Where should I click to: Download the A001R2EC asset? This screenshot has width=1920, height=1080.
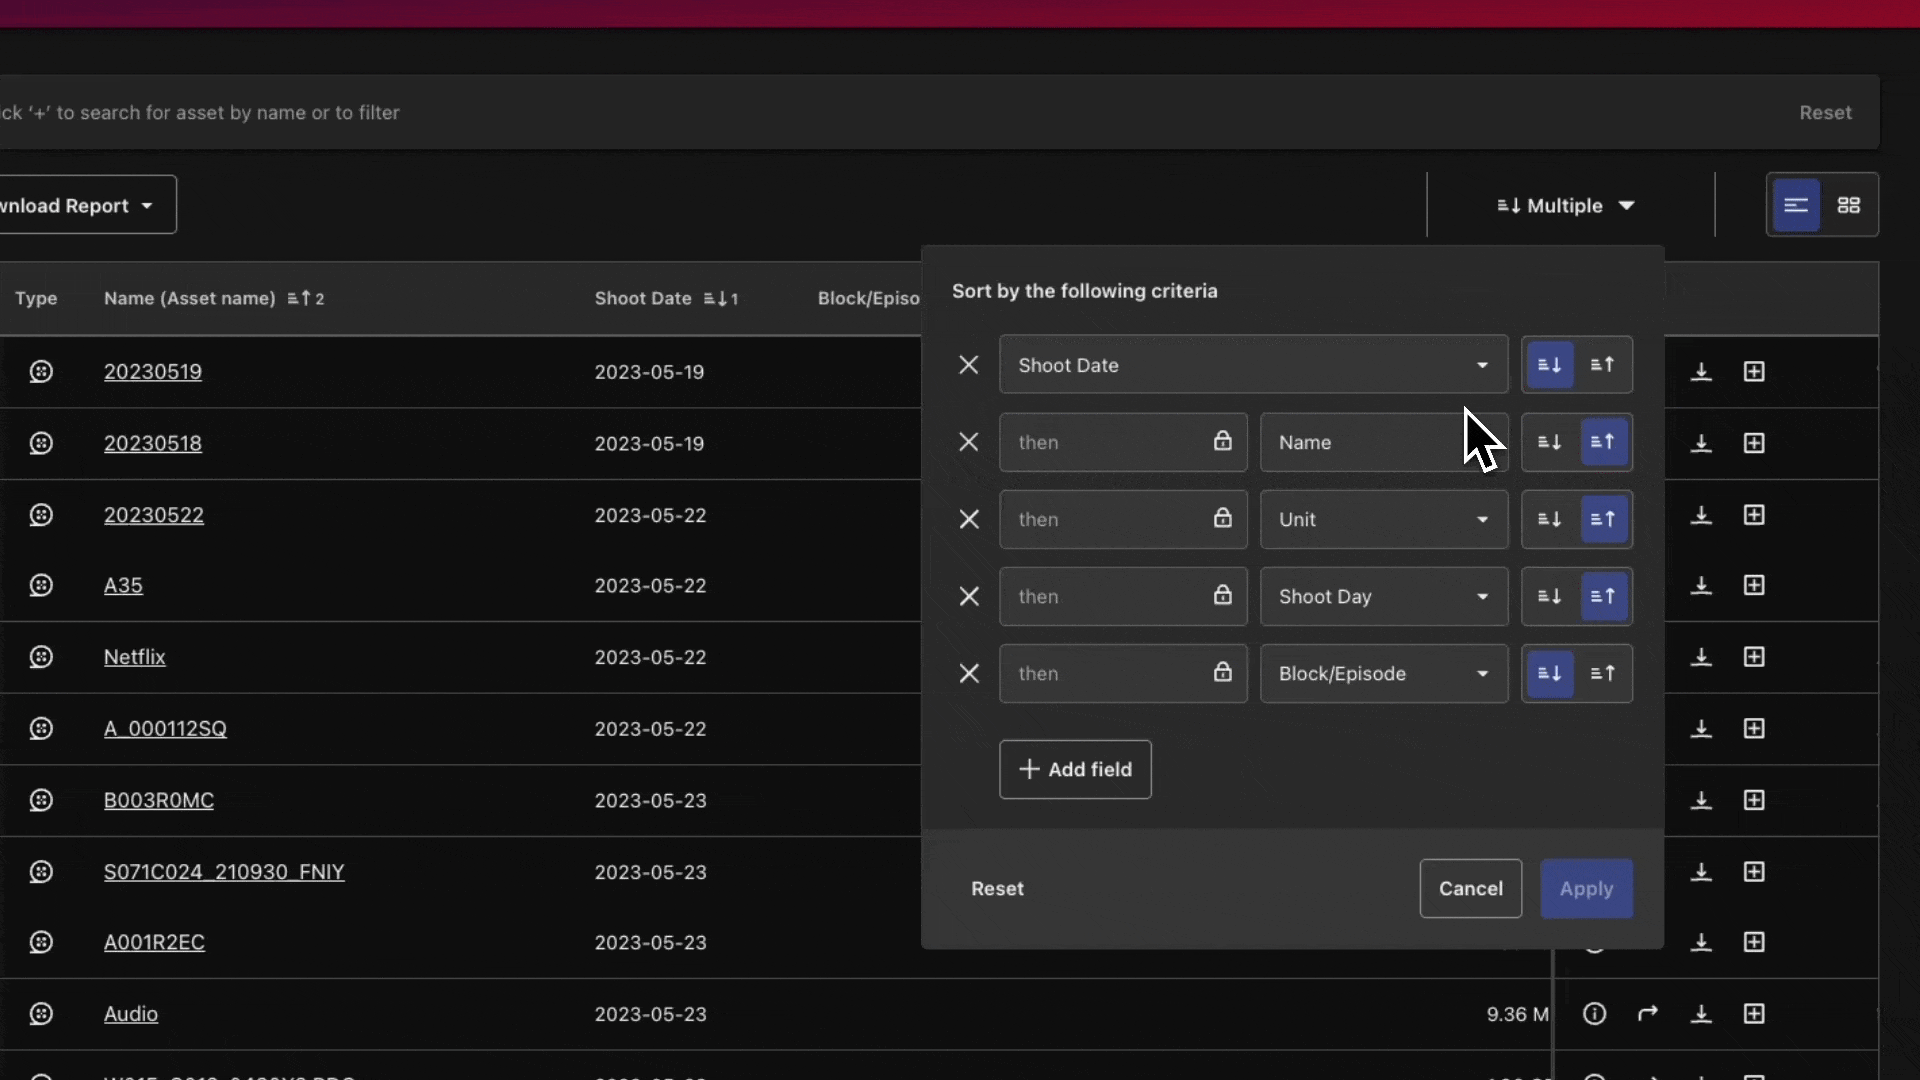click(1701, 942)
